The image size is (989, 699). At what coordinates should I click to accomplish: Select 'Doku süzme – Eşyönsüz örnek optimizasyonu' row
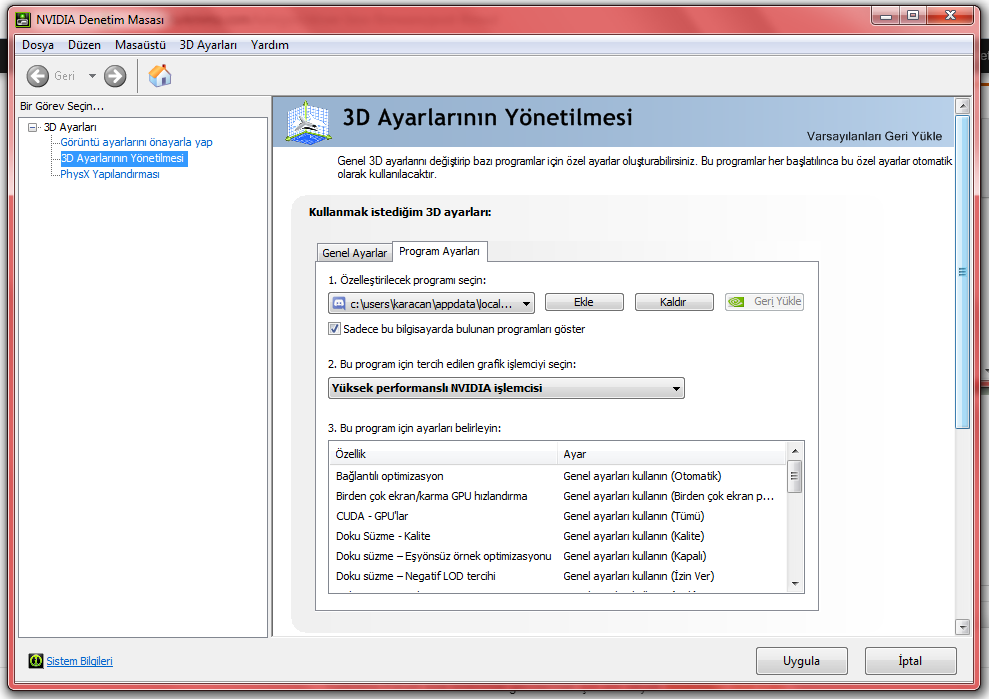tap(558, 556)
